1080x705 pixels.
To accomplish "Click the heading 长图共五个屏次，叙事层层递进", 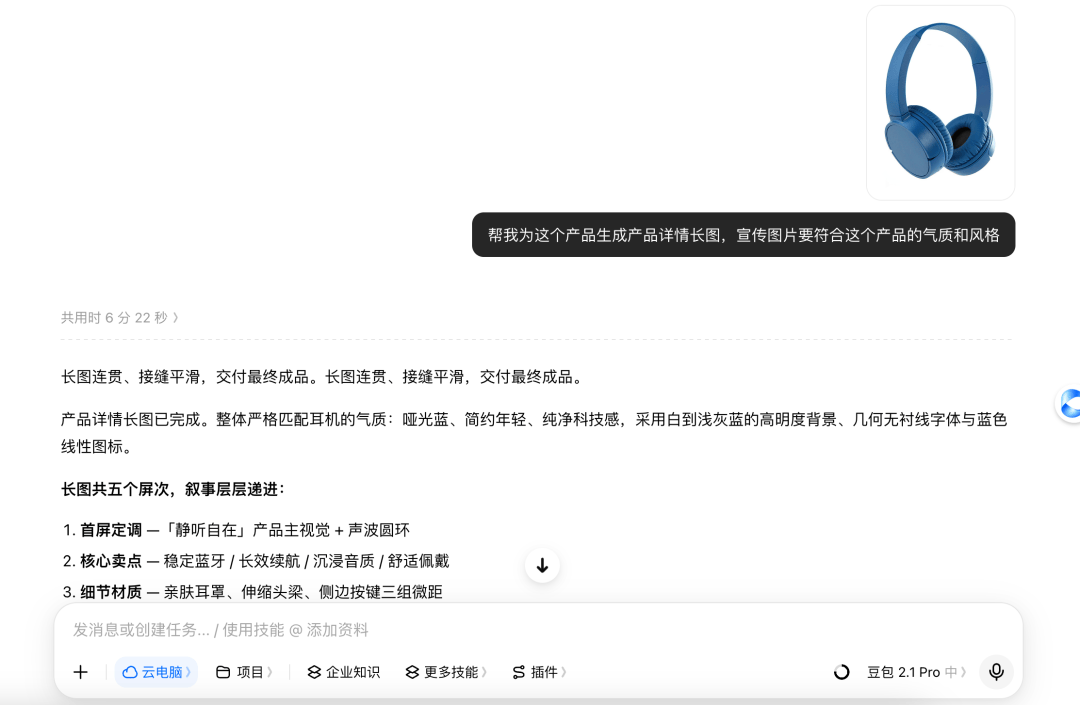I will (x=173, y=490).
